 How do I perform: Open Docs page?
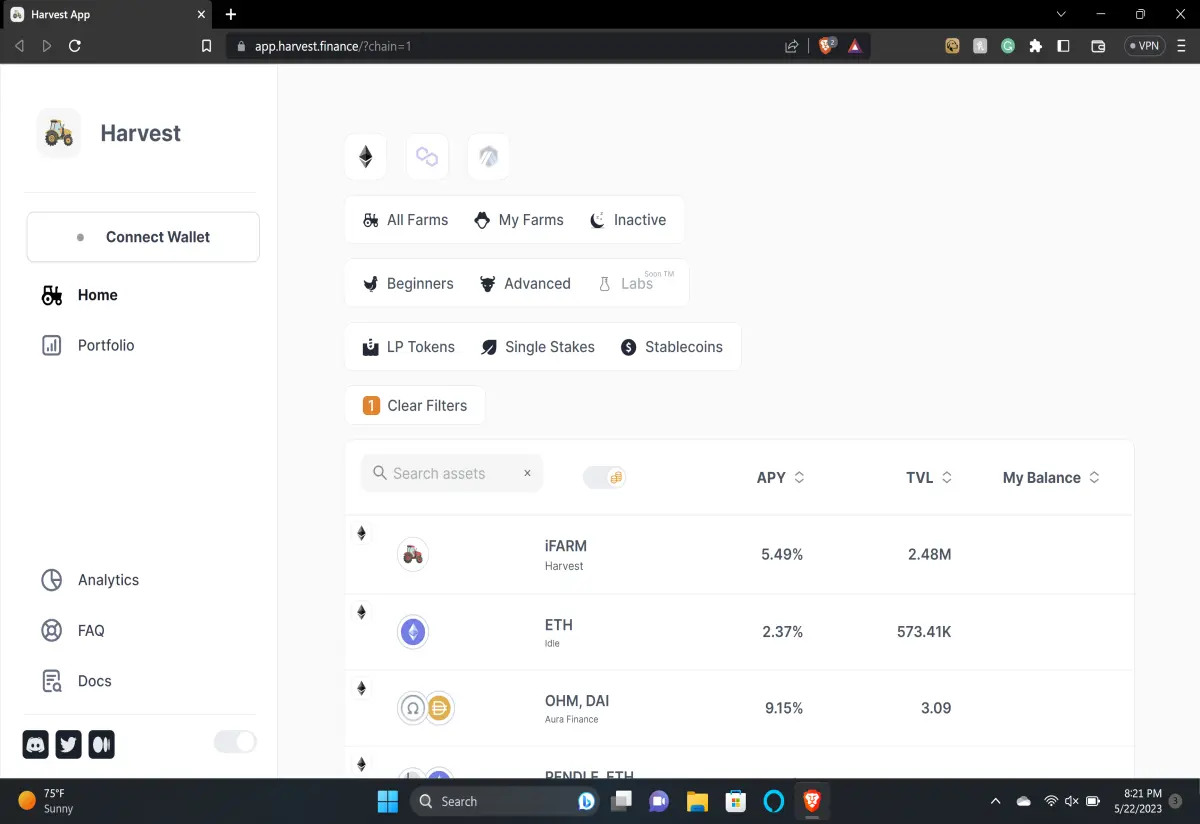[x=77, y=681]
